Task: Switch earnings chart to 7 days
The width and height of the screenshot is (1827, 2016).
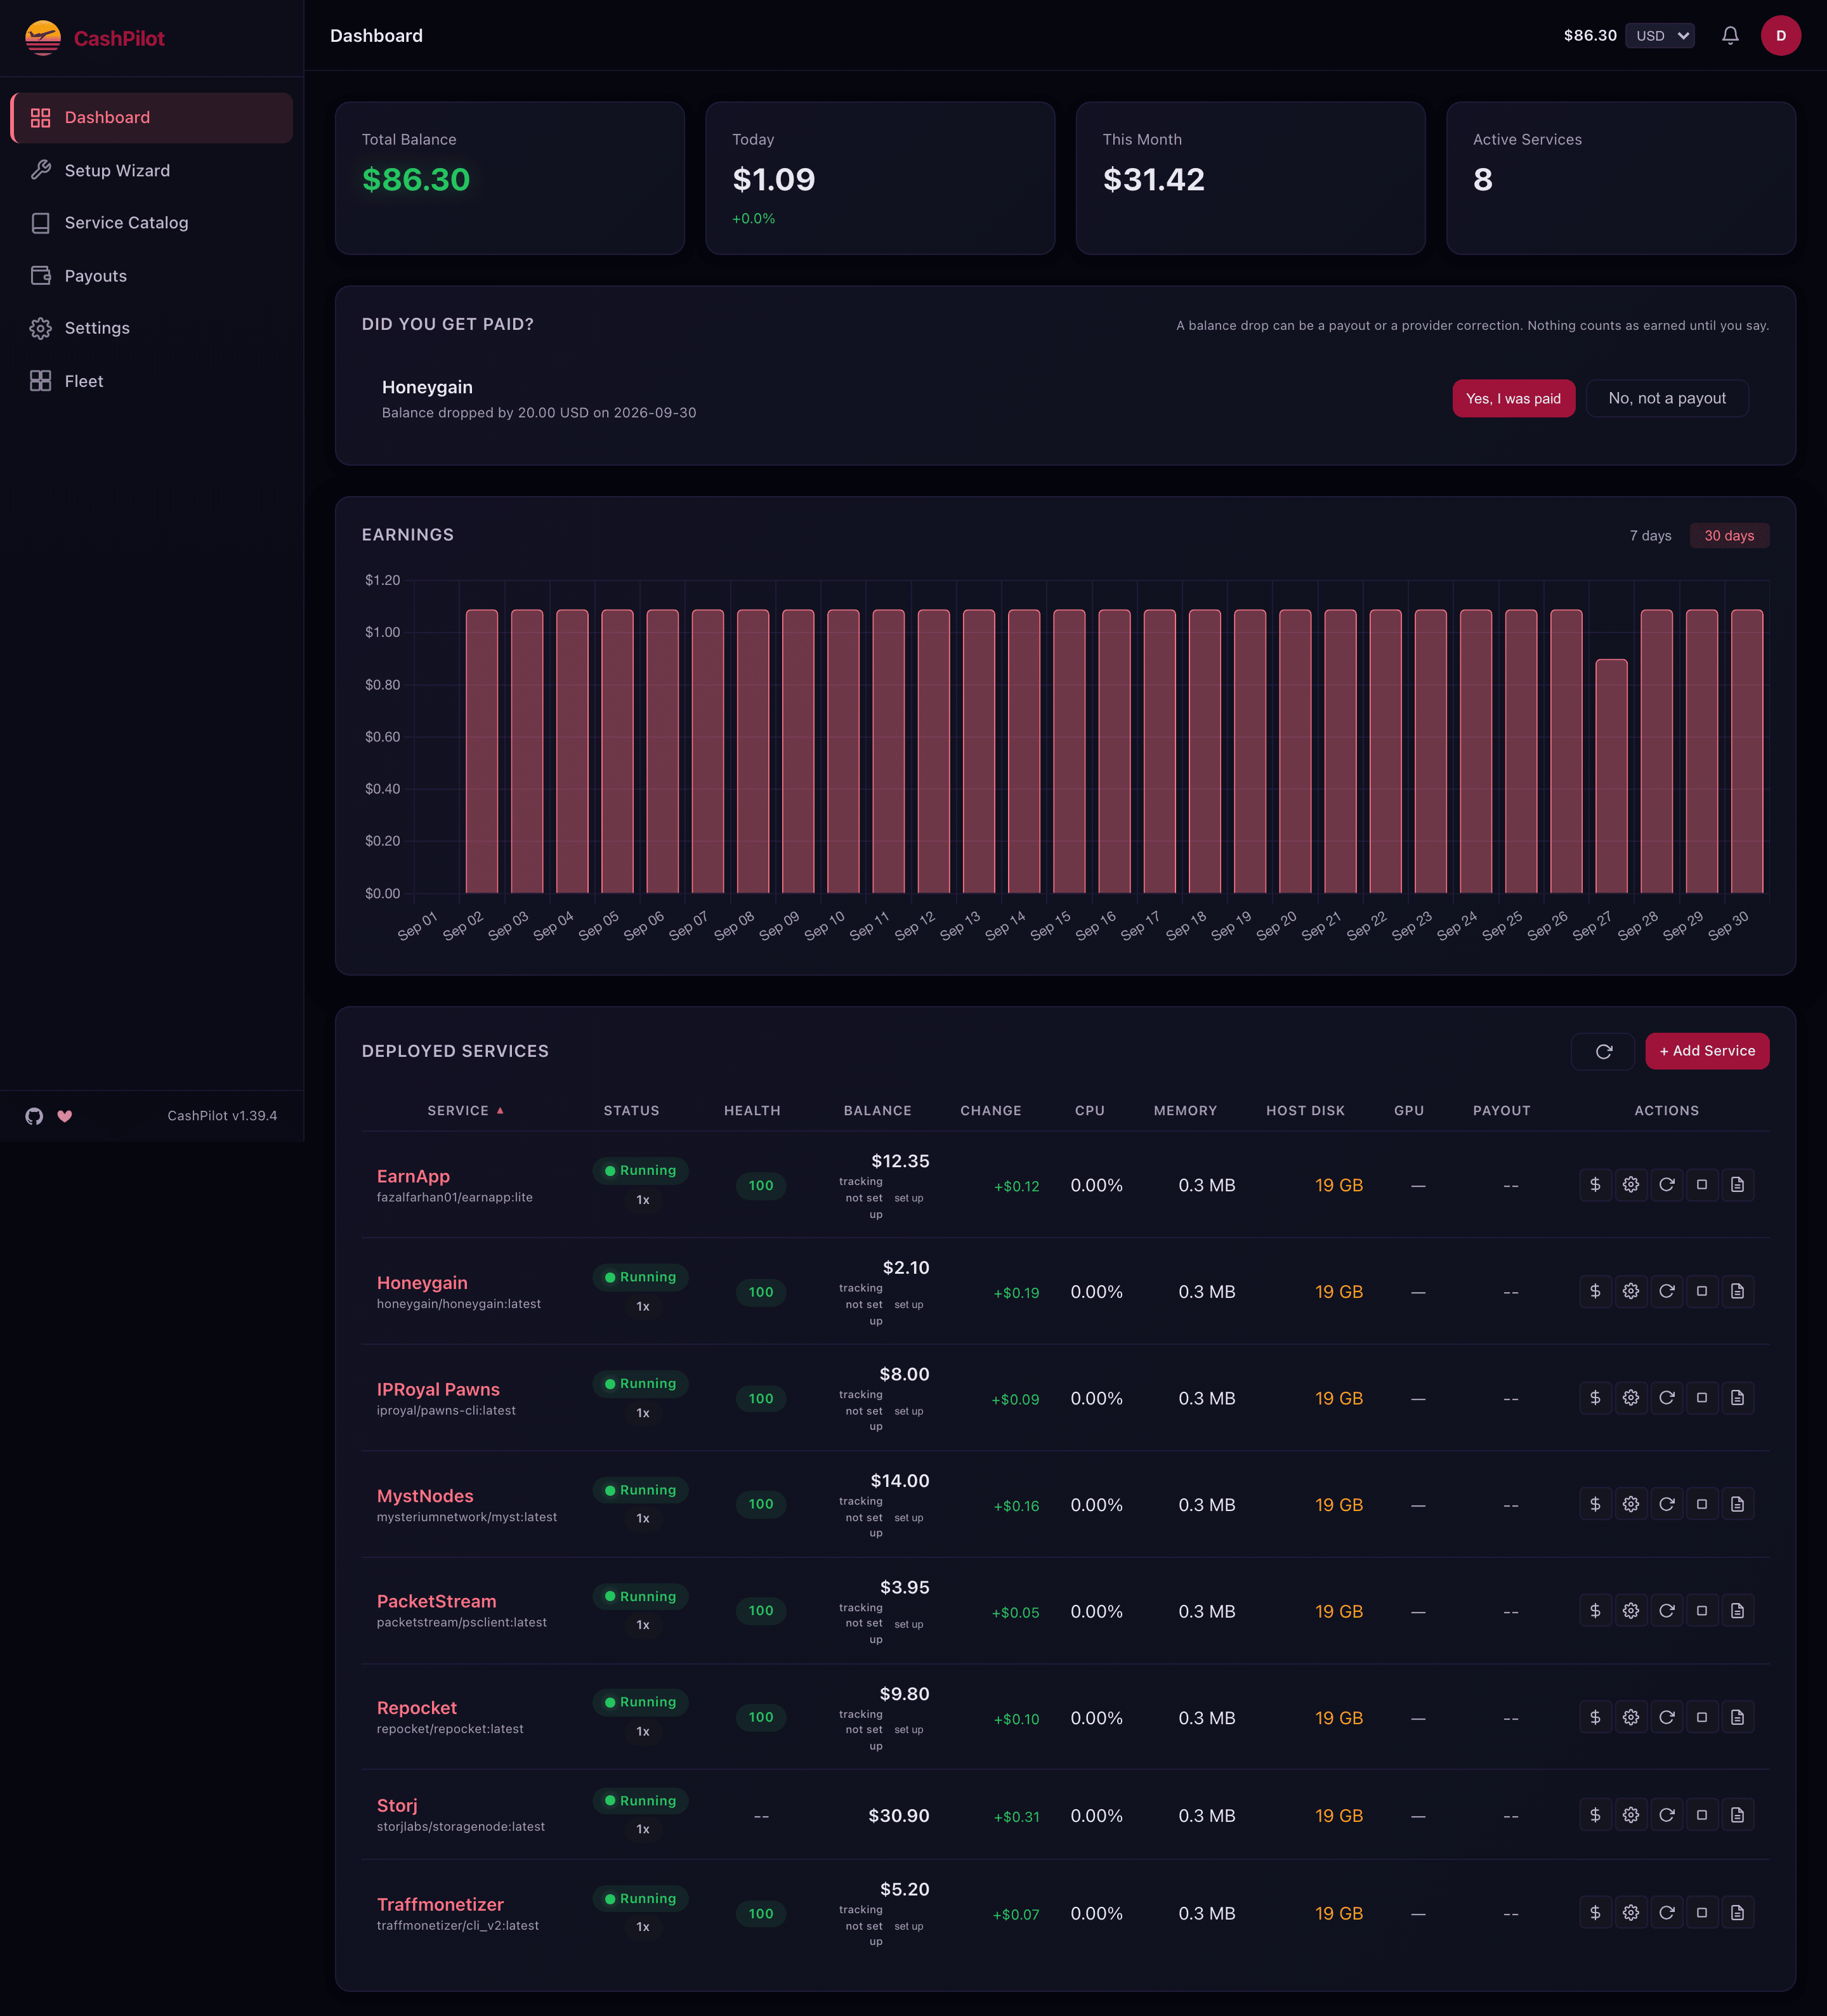Action: [x=1650, y=536]
